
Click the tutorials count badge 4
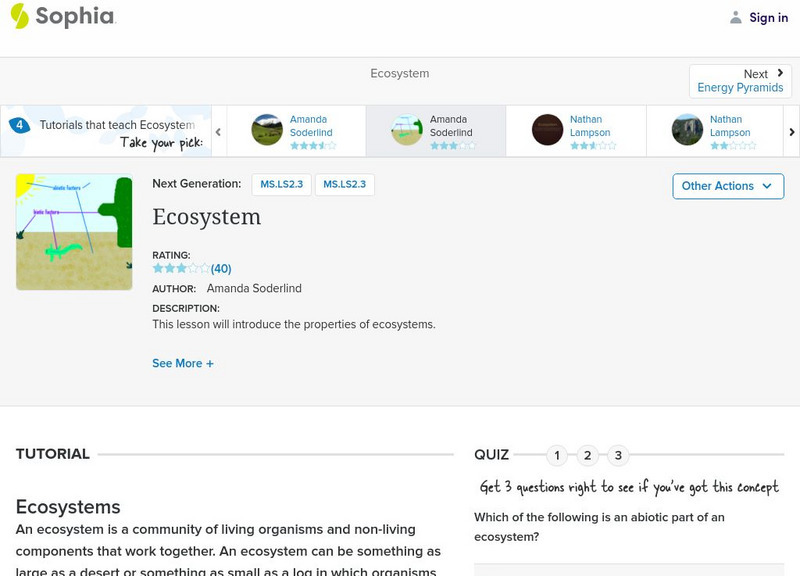click(x=19, y=125)
